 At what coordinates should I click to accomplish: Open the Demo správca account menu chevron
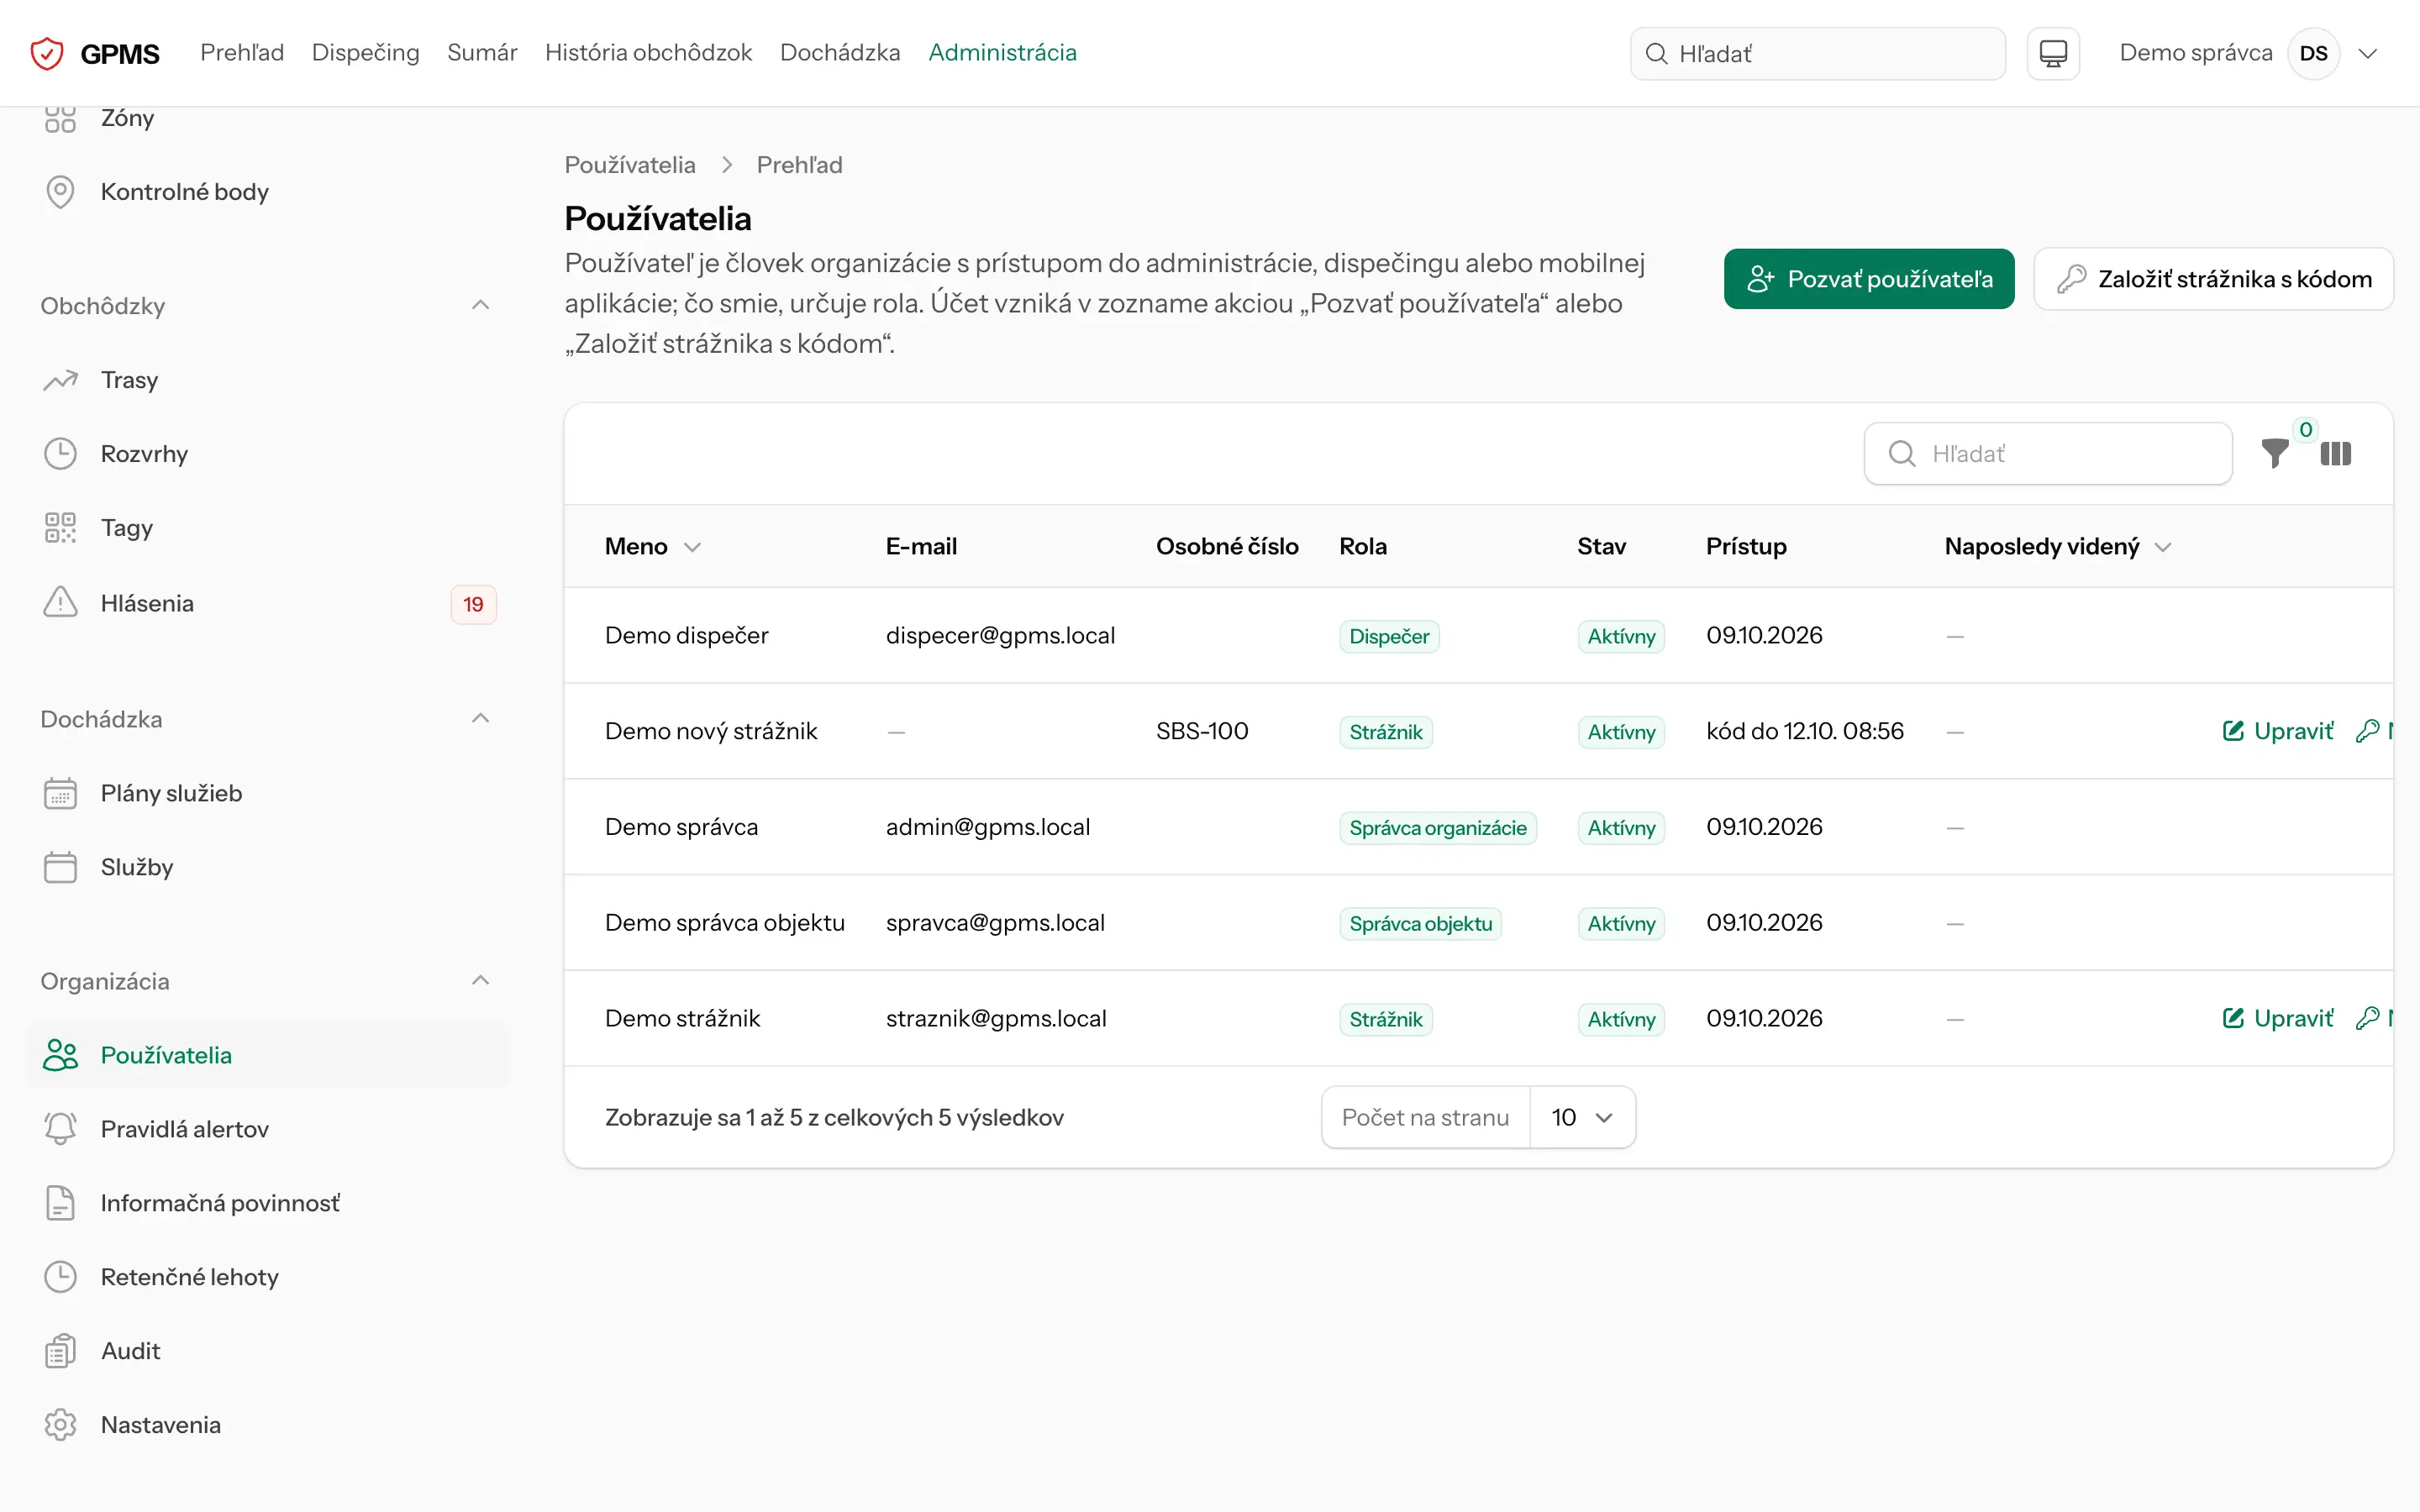pyautogui.click(x=2367, y=54)
